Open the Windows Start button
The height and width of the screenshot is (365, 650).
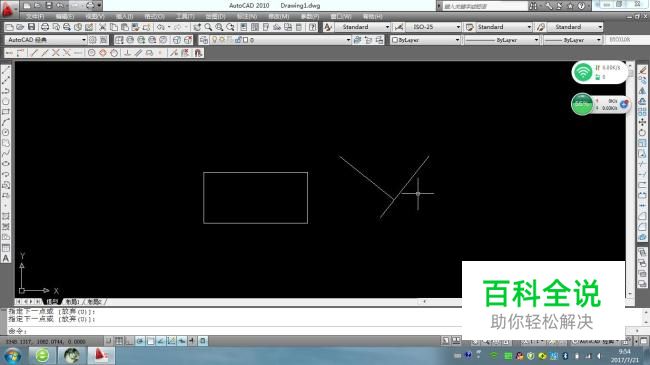click(x=12, y=356)
